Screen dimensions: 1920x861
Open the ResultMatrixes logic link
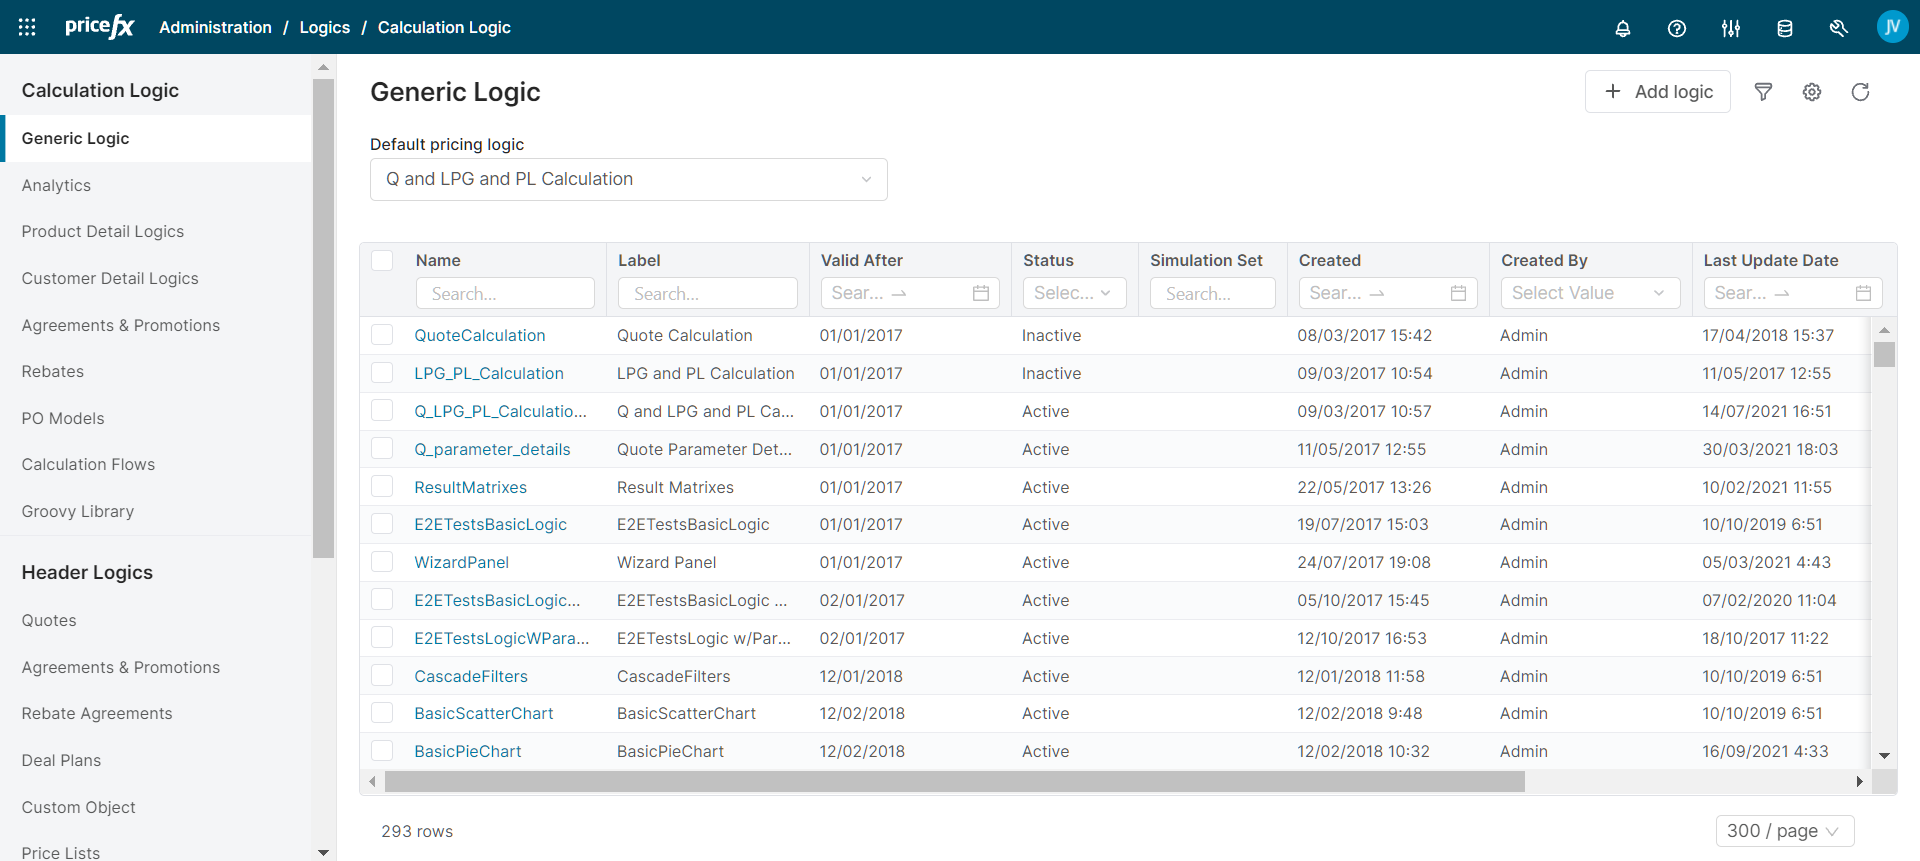[x=470, y=487]
